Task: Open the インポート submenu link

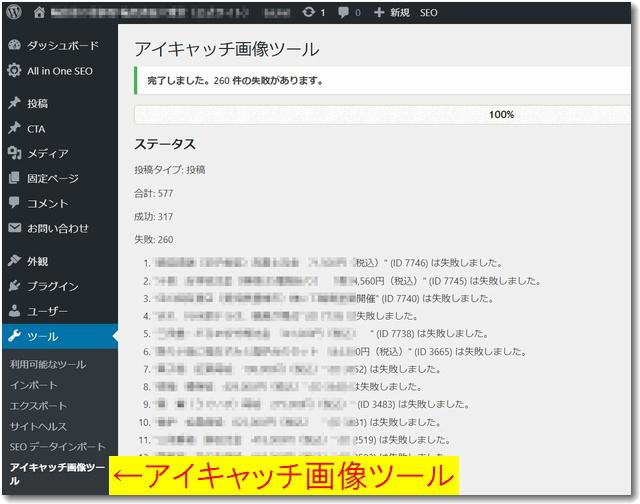Action: pos(33,385)
